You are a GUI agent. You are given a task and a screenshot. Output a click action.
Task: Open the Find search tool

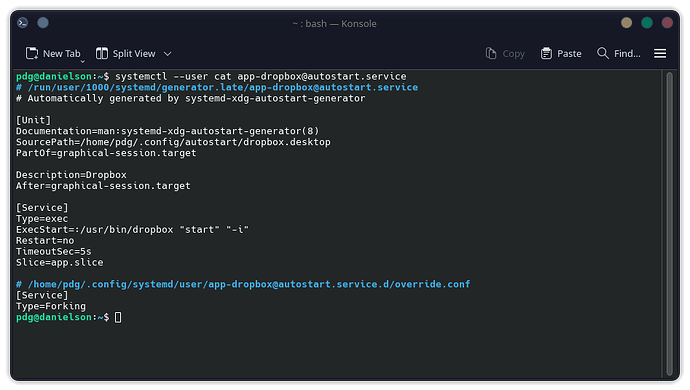coord(618,54)
